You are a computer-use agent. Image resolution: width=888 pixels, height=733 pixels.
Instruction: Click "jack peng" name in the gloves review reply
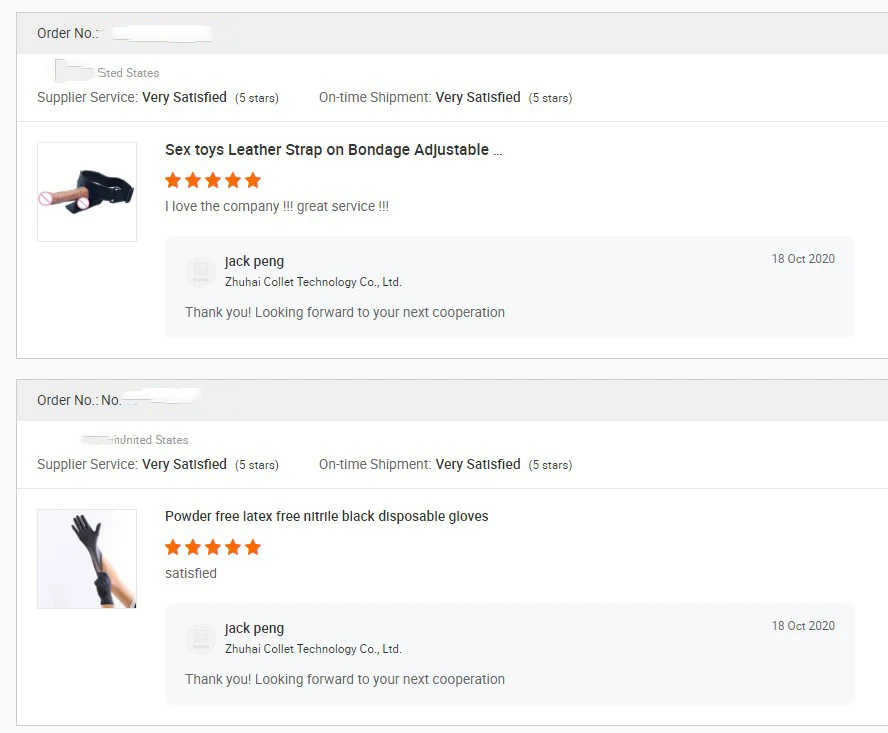(254, 629)
